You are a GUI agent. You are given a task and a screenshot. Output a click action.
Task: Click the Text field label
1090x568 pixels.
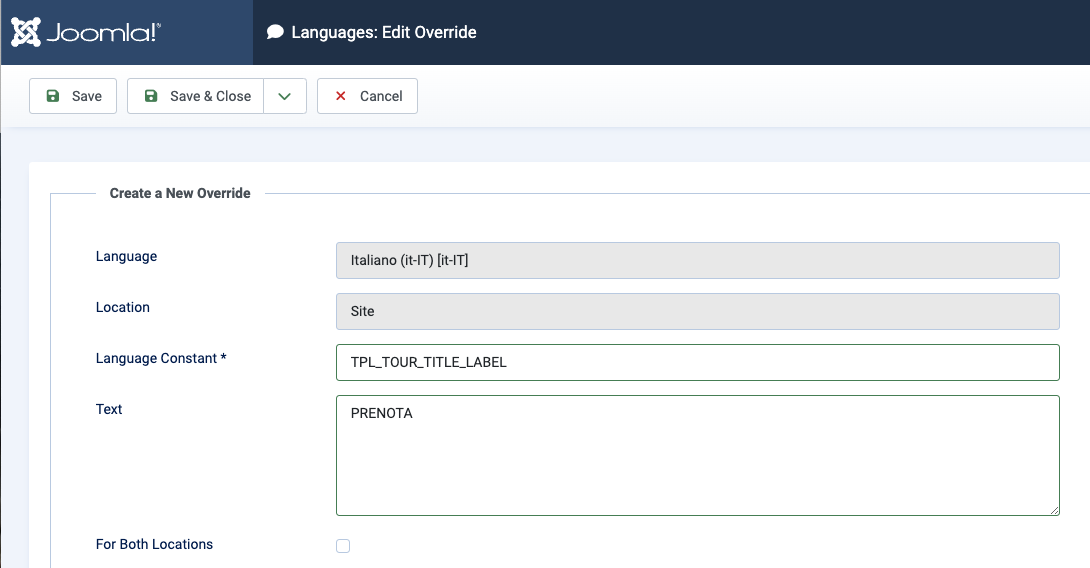tap(109, 409)
